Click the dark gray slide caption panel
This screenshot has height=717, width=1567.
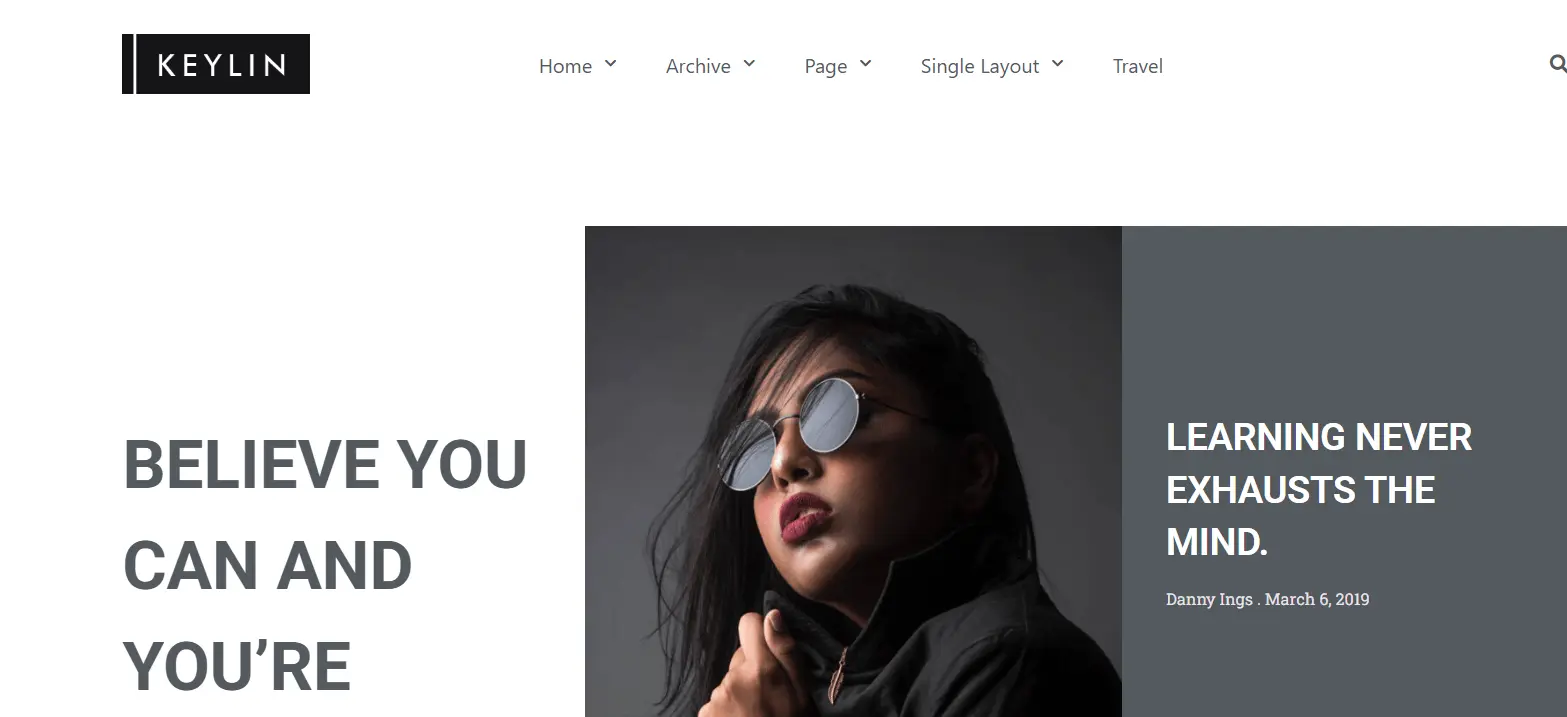pos(1344,471)
